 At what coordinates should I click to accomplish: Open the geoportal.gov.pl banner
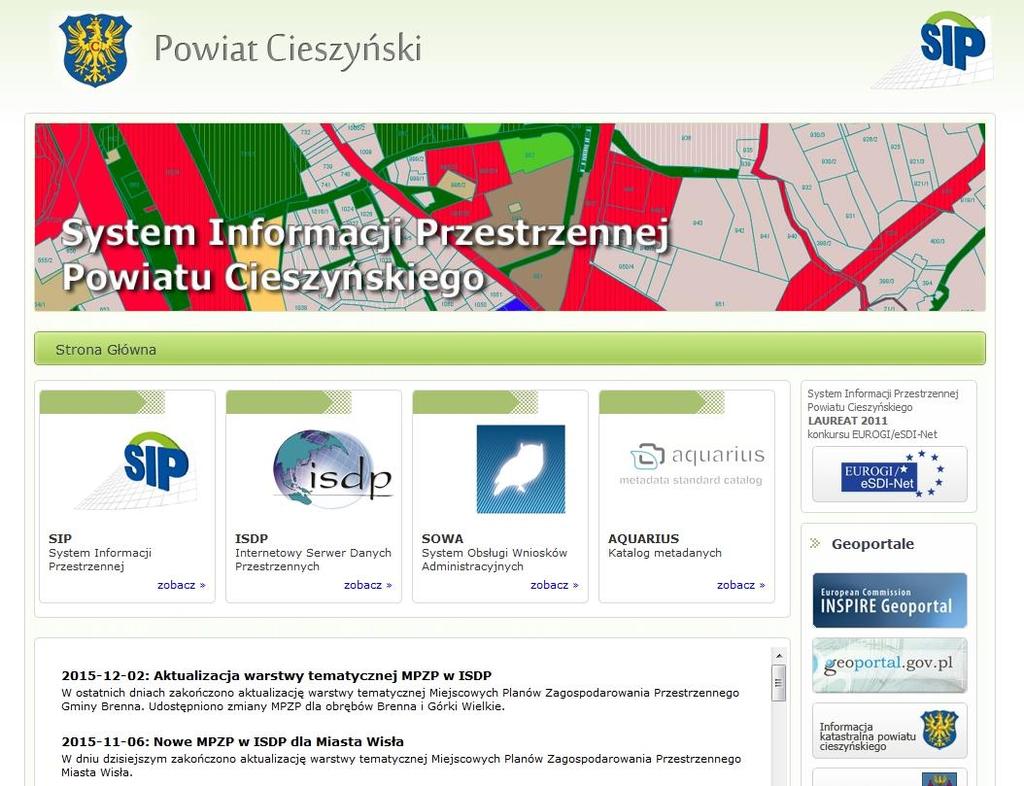pyautogui.click(x=889, y=665)
